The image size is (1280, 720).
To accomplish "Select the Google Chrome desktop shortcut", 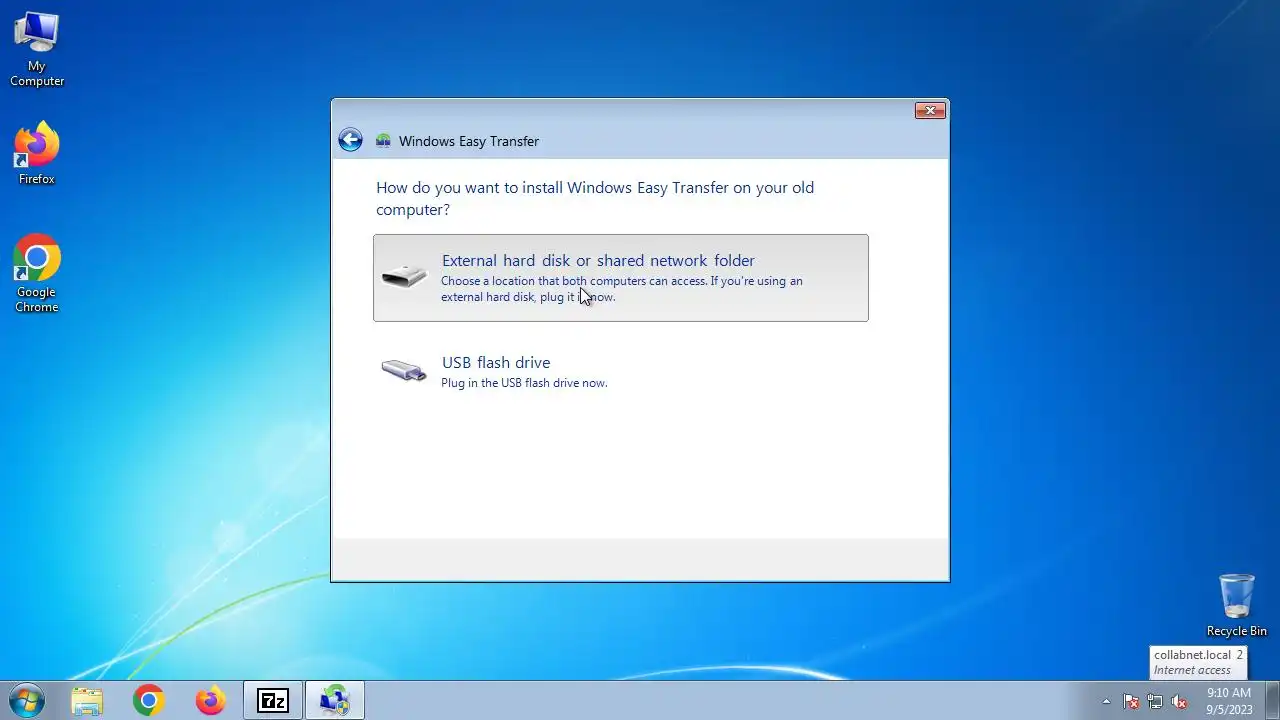I will coord(37,274).
